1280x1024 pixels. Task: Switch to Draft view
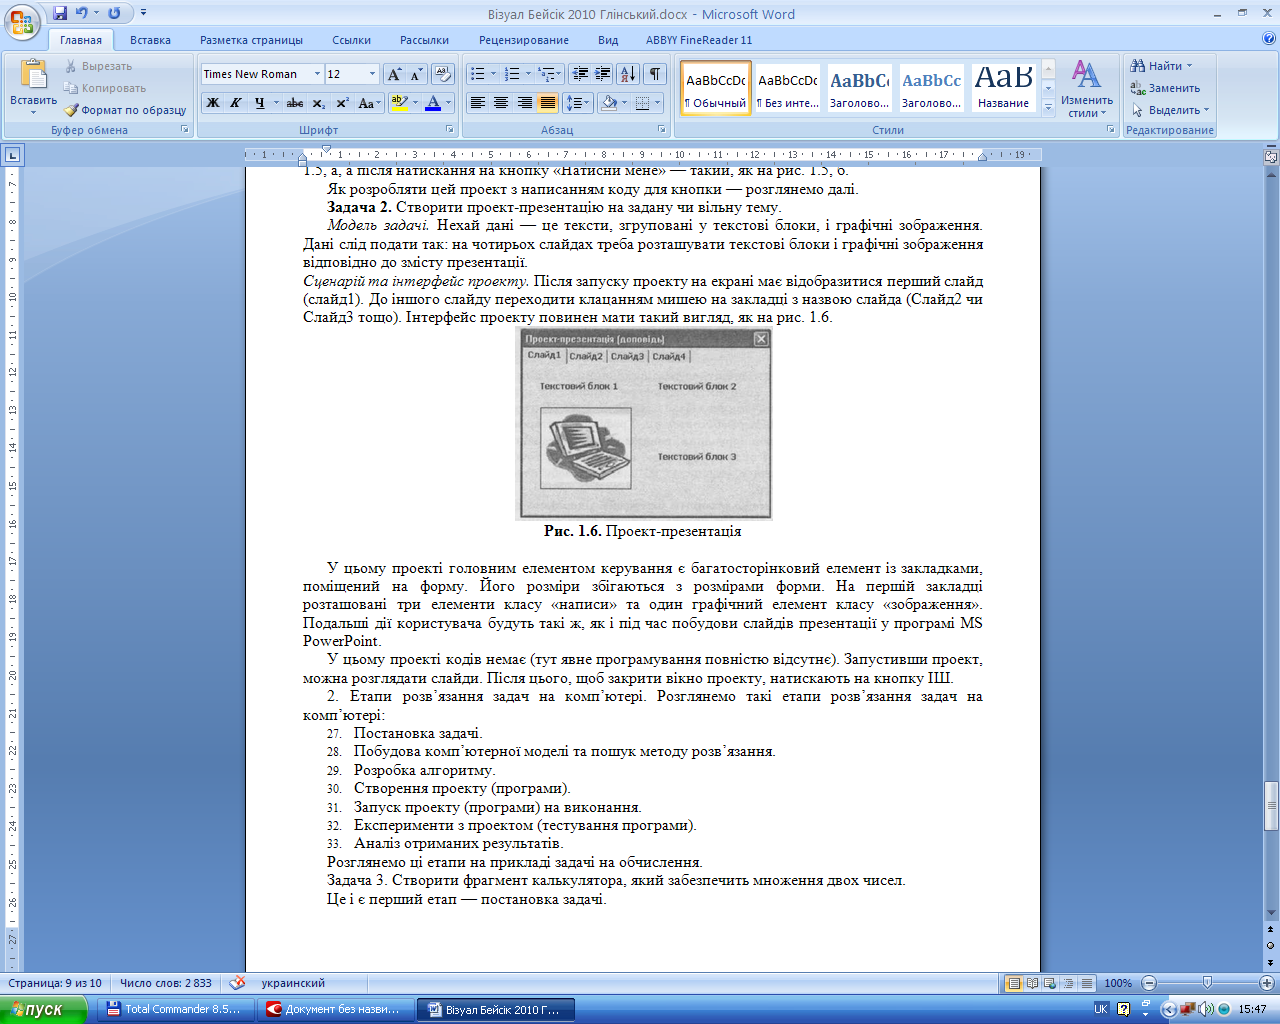[x=1087, y=983]
